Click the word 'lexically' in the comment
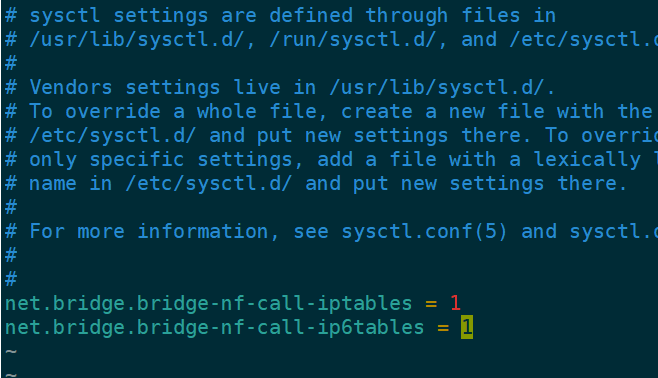 click(588, 160)
